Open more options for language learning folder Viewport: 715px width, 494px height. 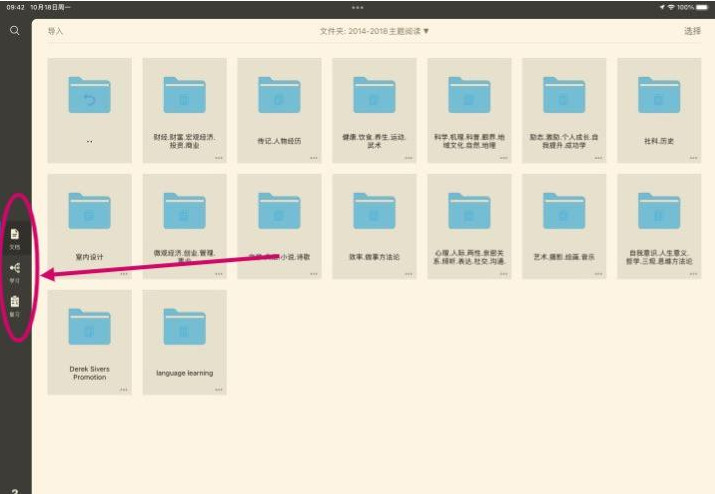(x=219, y=390)
